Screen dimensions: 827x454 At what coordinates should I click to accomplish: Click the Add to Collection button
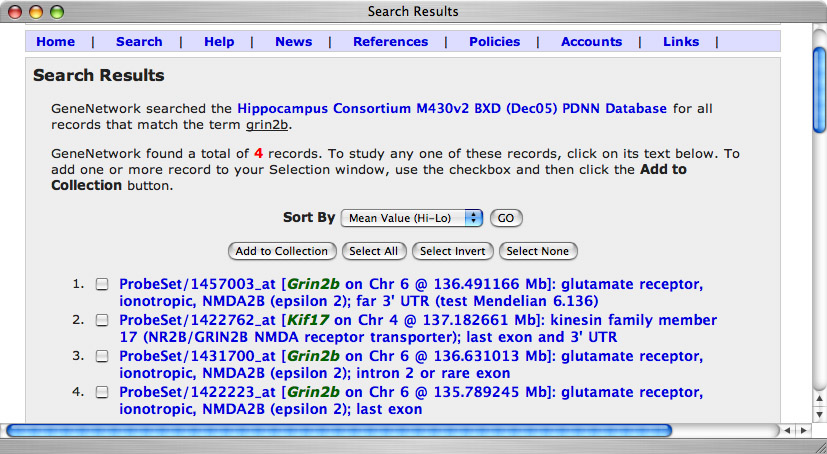[x=282, y=251]
